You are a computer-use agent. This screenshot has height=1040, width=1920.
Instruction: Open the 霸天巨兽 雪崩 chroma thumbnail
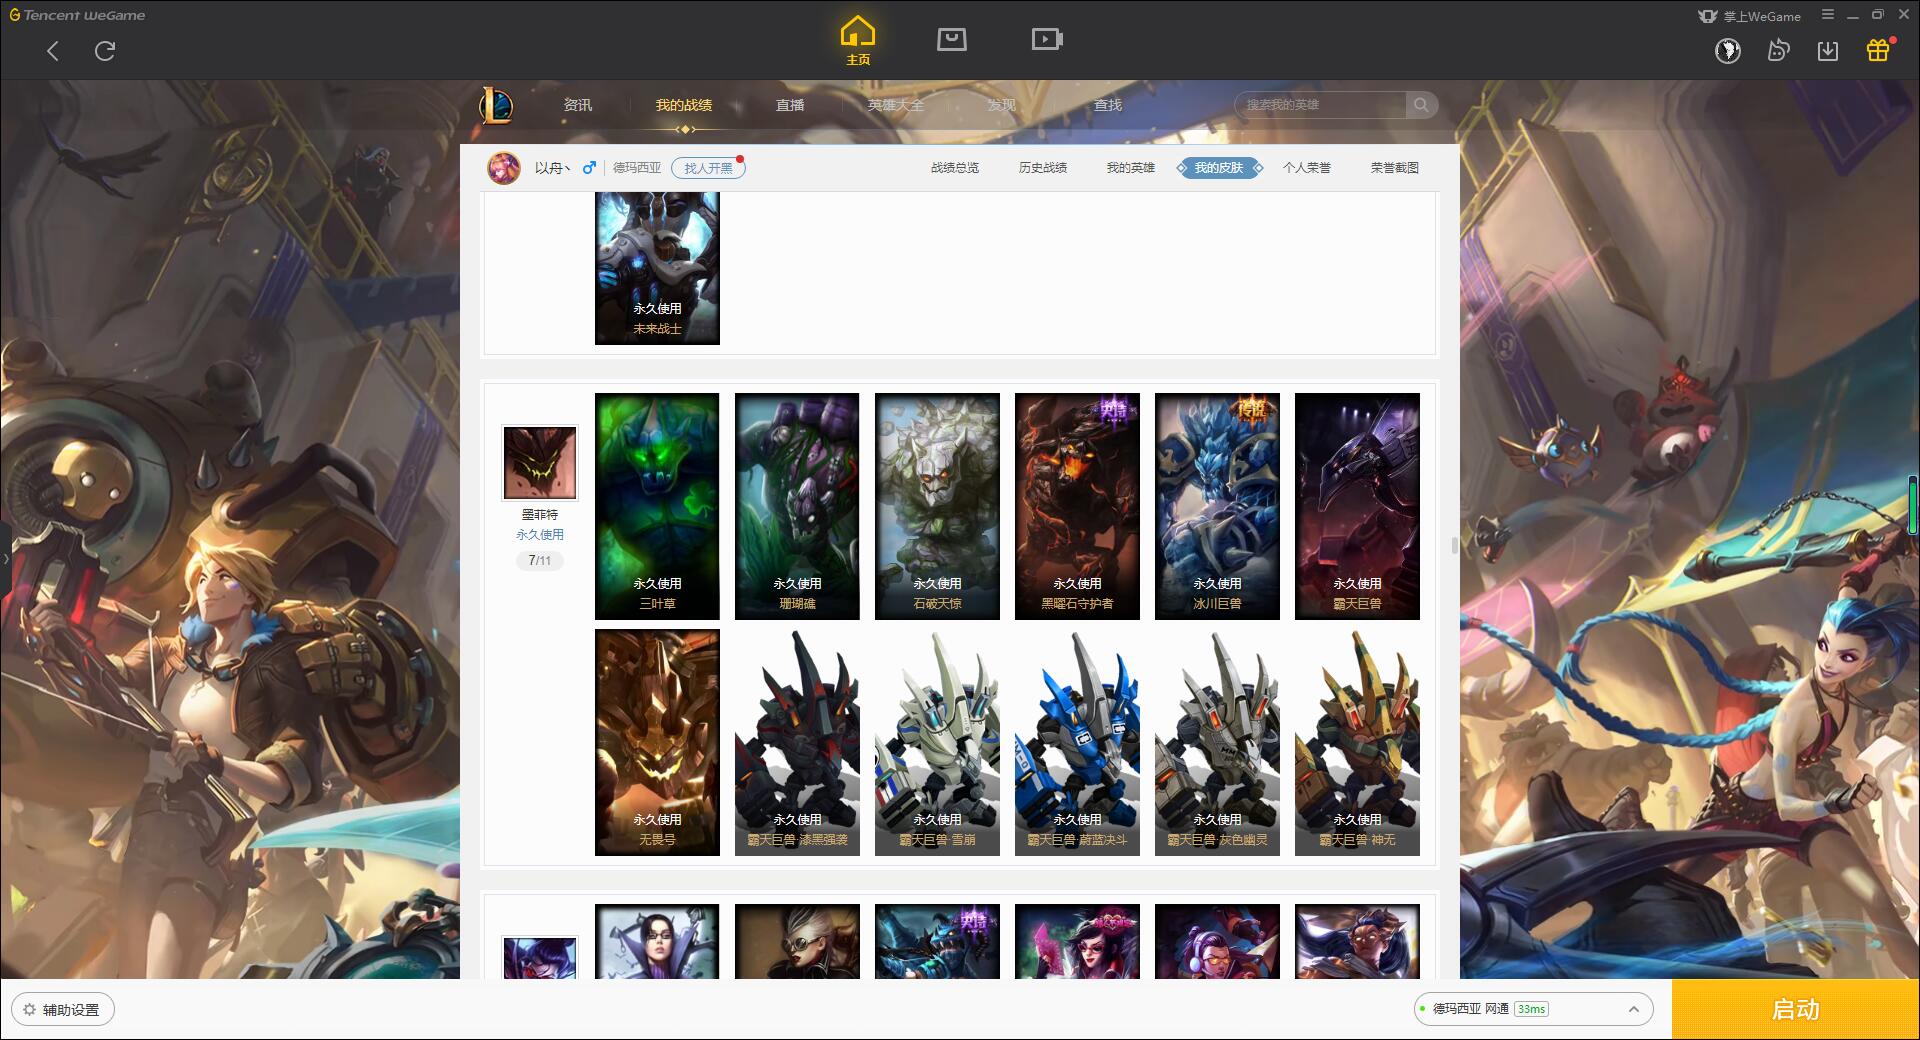pos(937,742)
